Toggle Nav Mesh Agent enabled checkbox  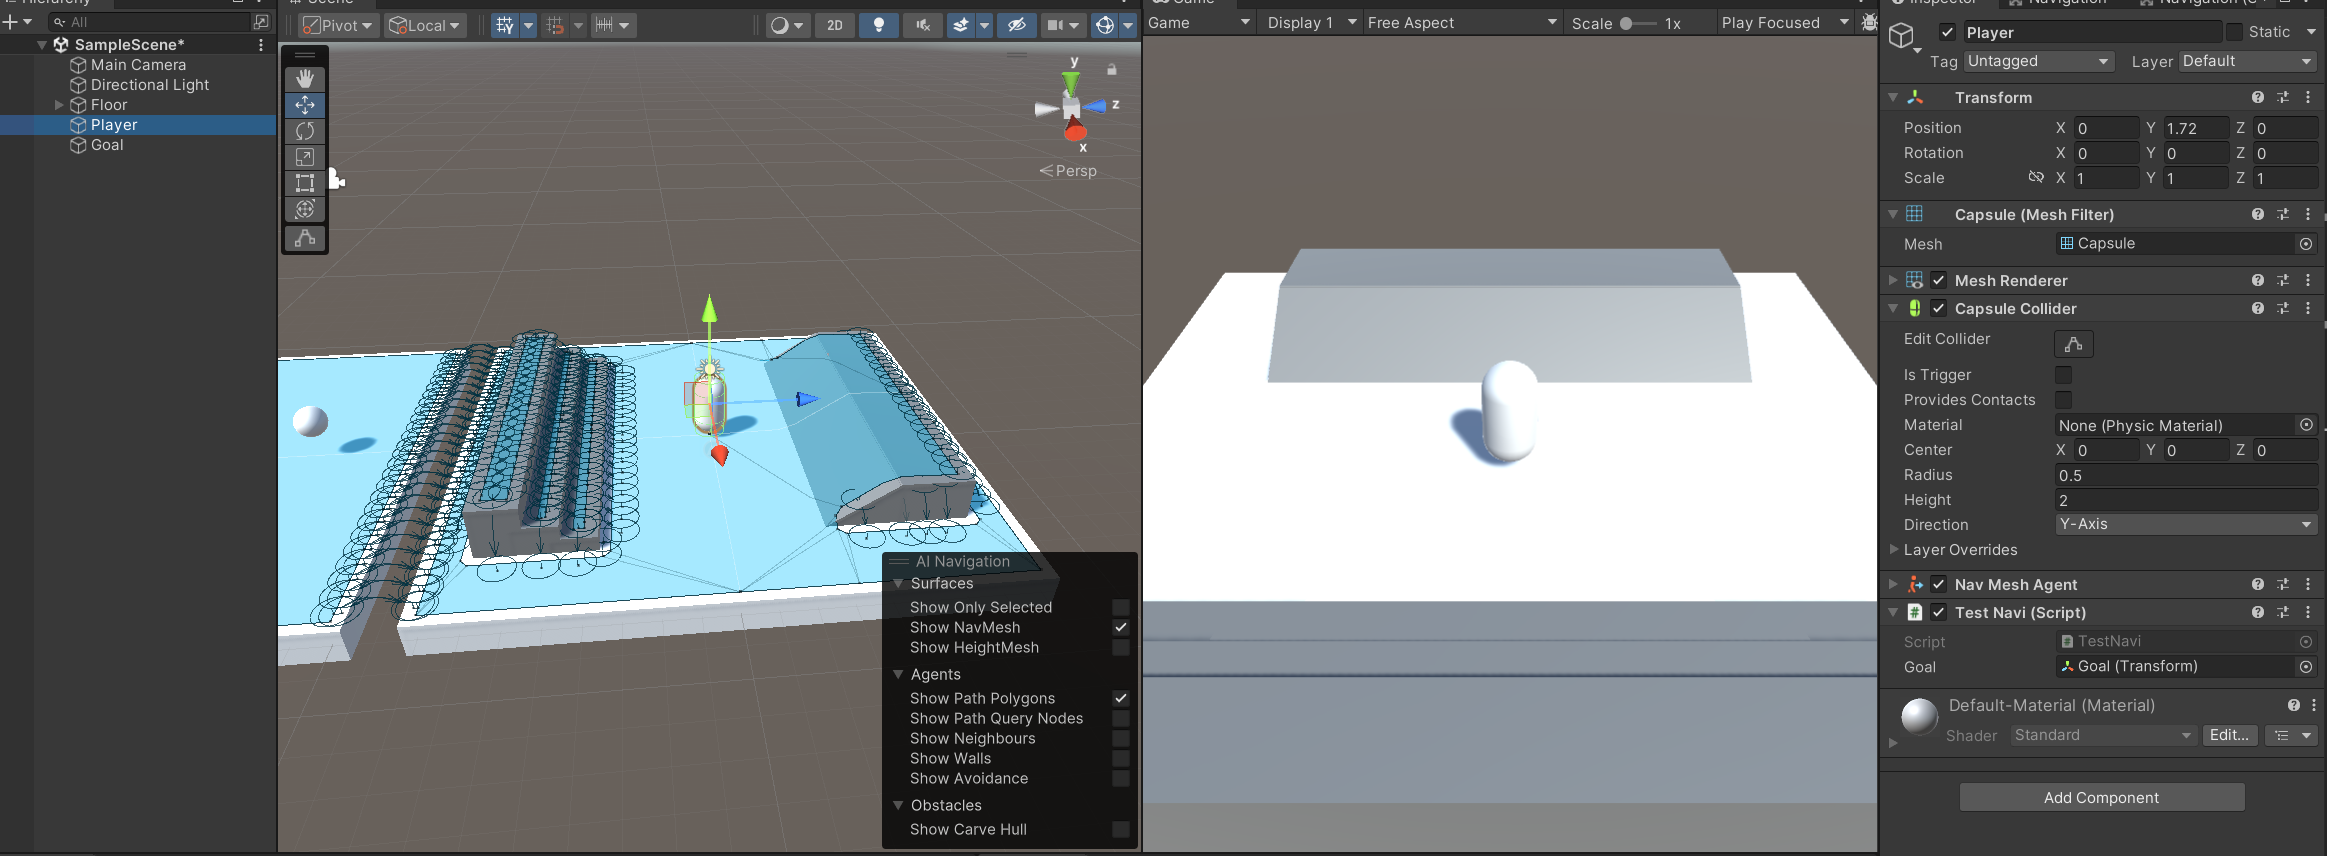1938,584
